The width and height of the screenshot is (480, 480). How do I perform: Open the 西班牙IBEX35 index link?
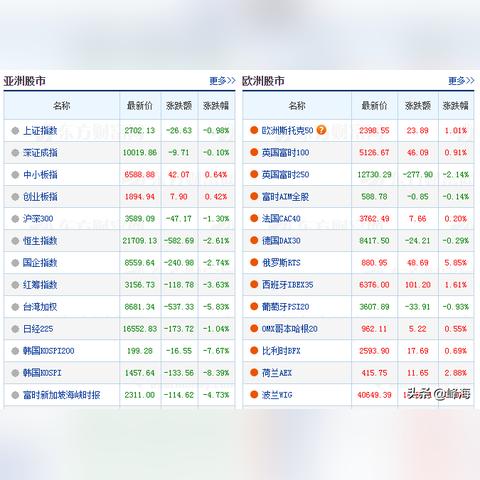[x=287, y=285]
